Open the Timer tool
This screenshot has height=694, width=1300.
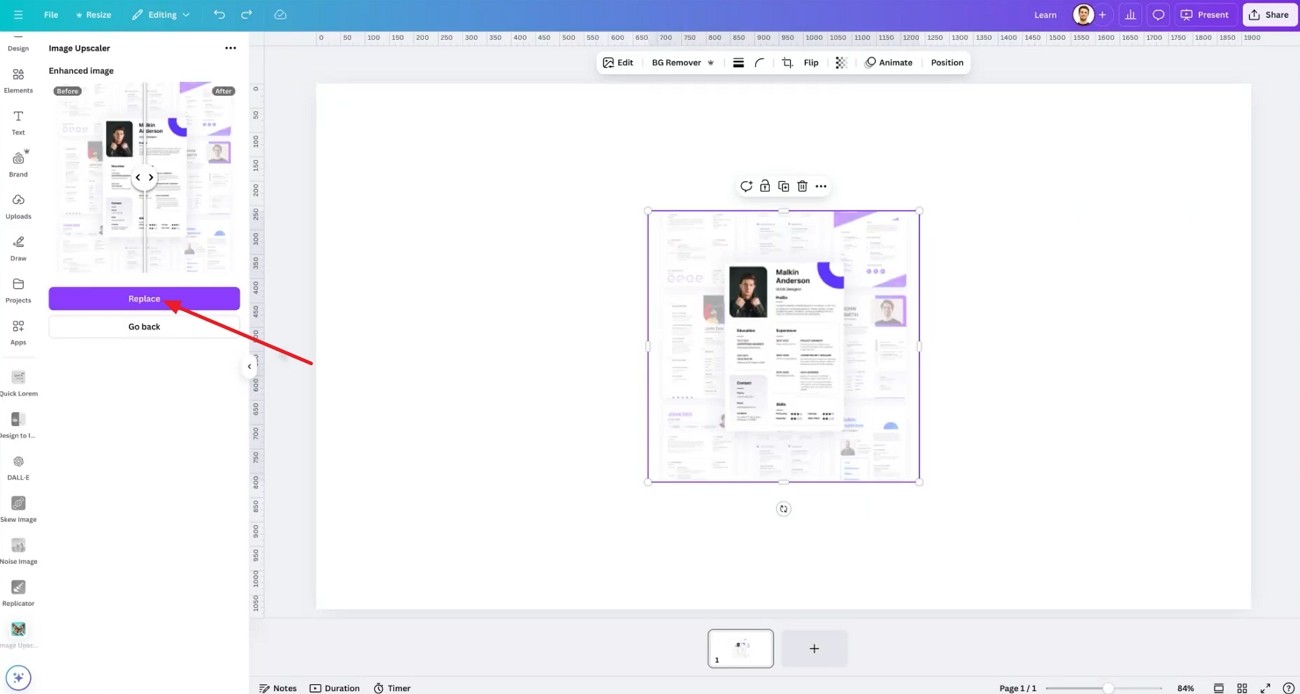[x=392, y=688]
